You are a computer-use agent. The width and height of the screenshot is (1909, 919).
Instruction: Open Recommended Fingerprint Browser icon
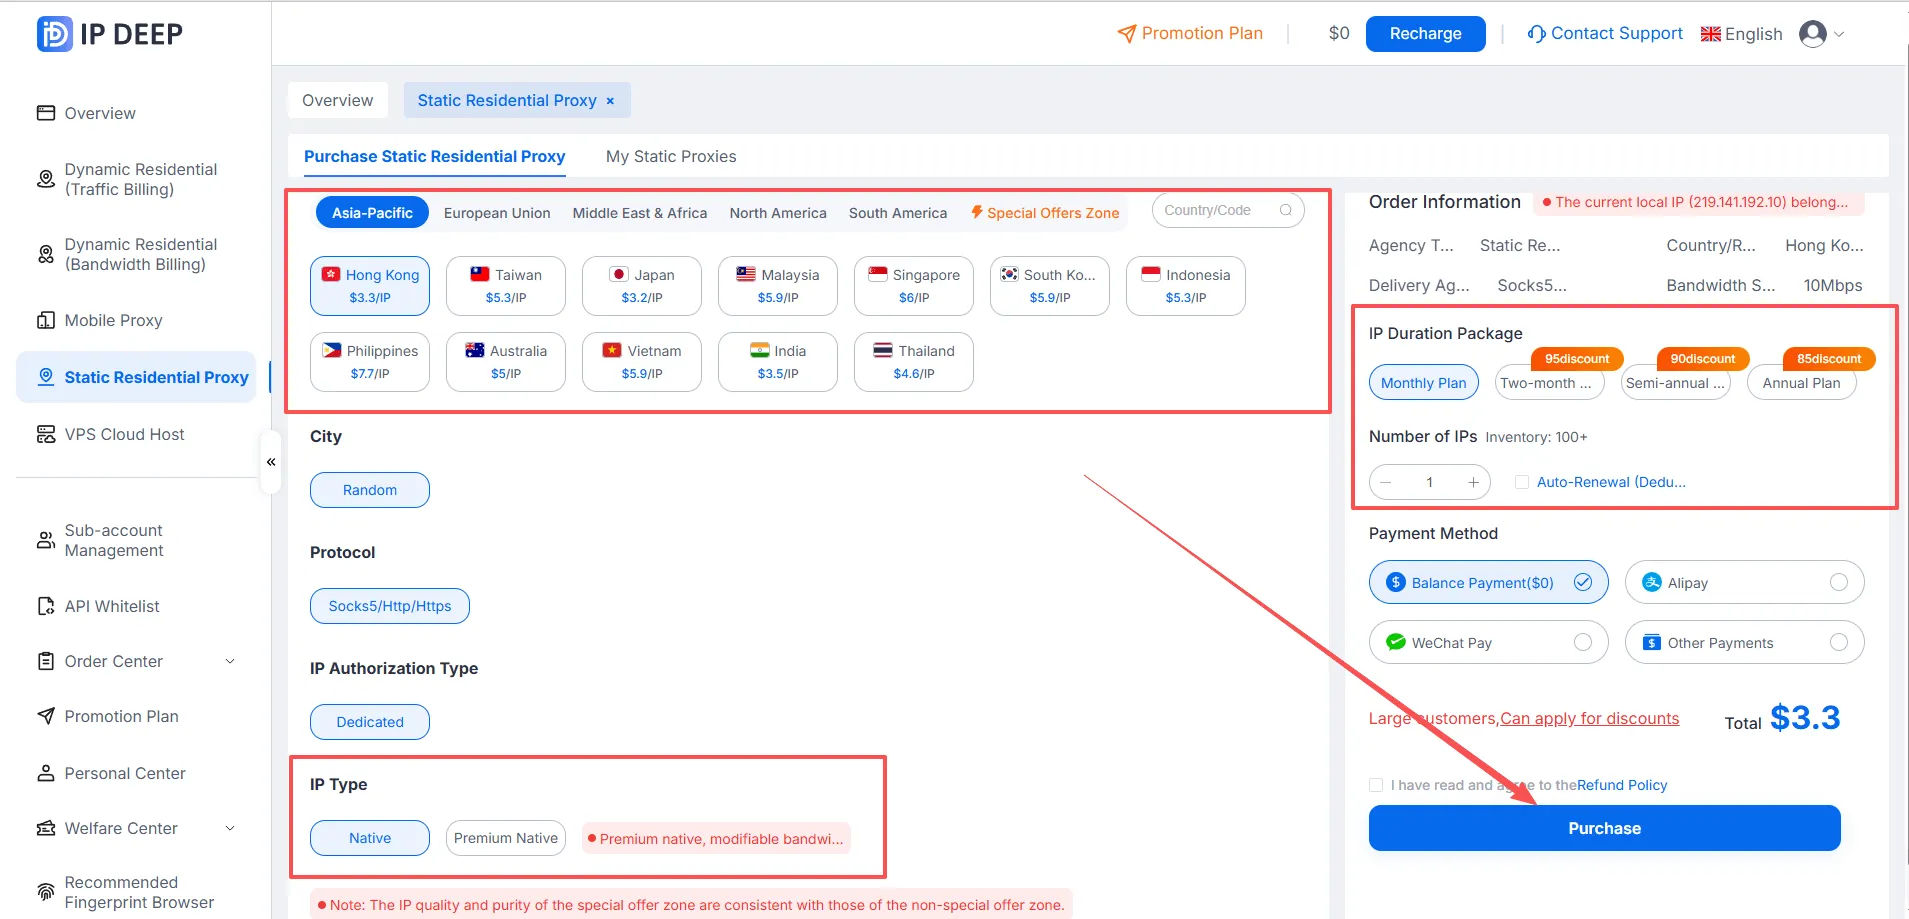click(x=46, y=892)
